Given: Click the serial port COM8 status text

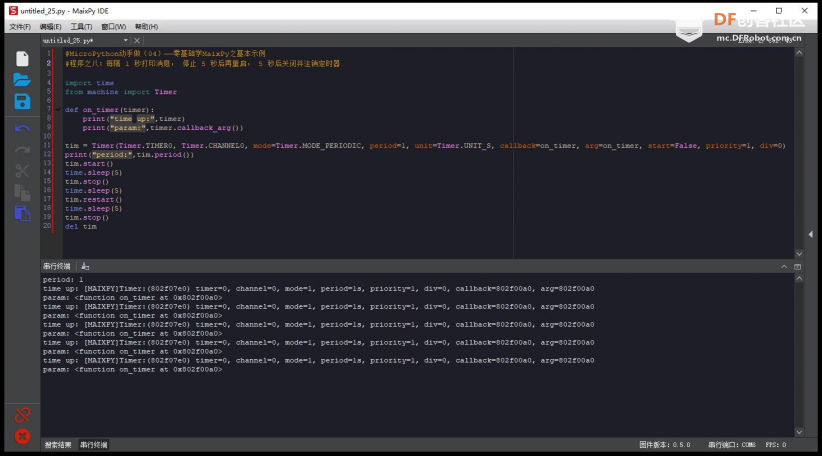Looking at the screenshot, I should tap(732, 445).
